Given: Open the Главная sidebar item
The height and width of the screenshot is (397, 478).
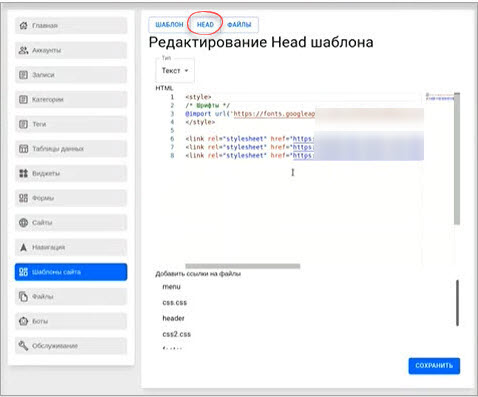Looking at the screenshot, I should [x=71, y=25].
